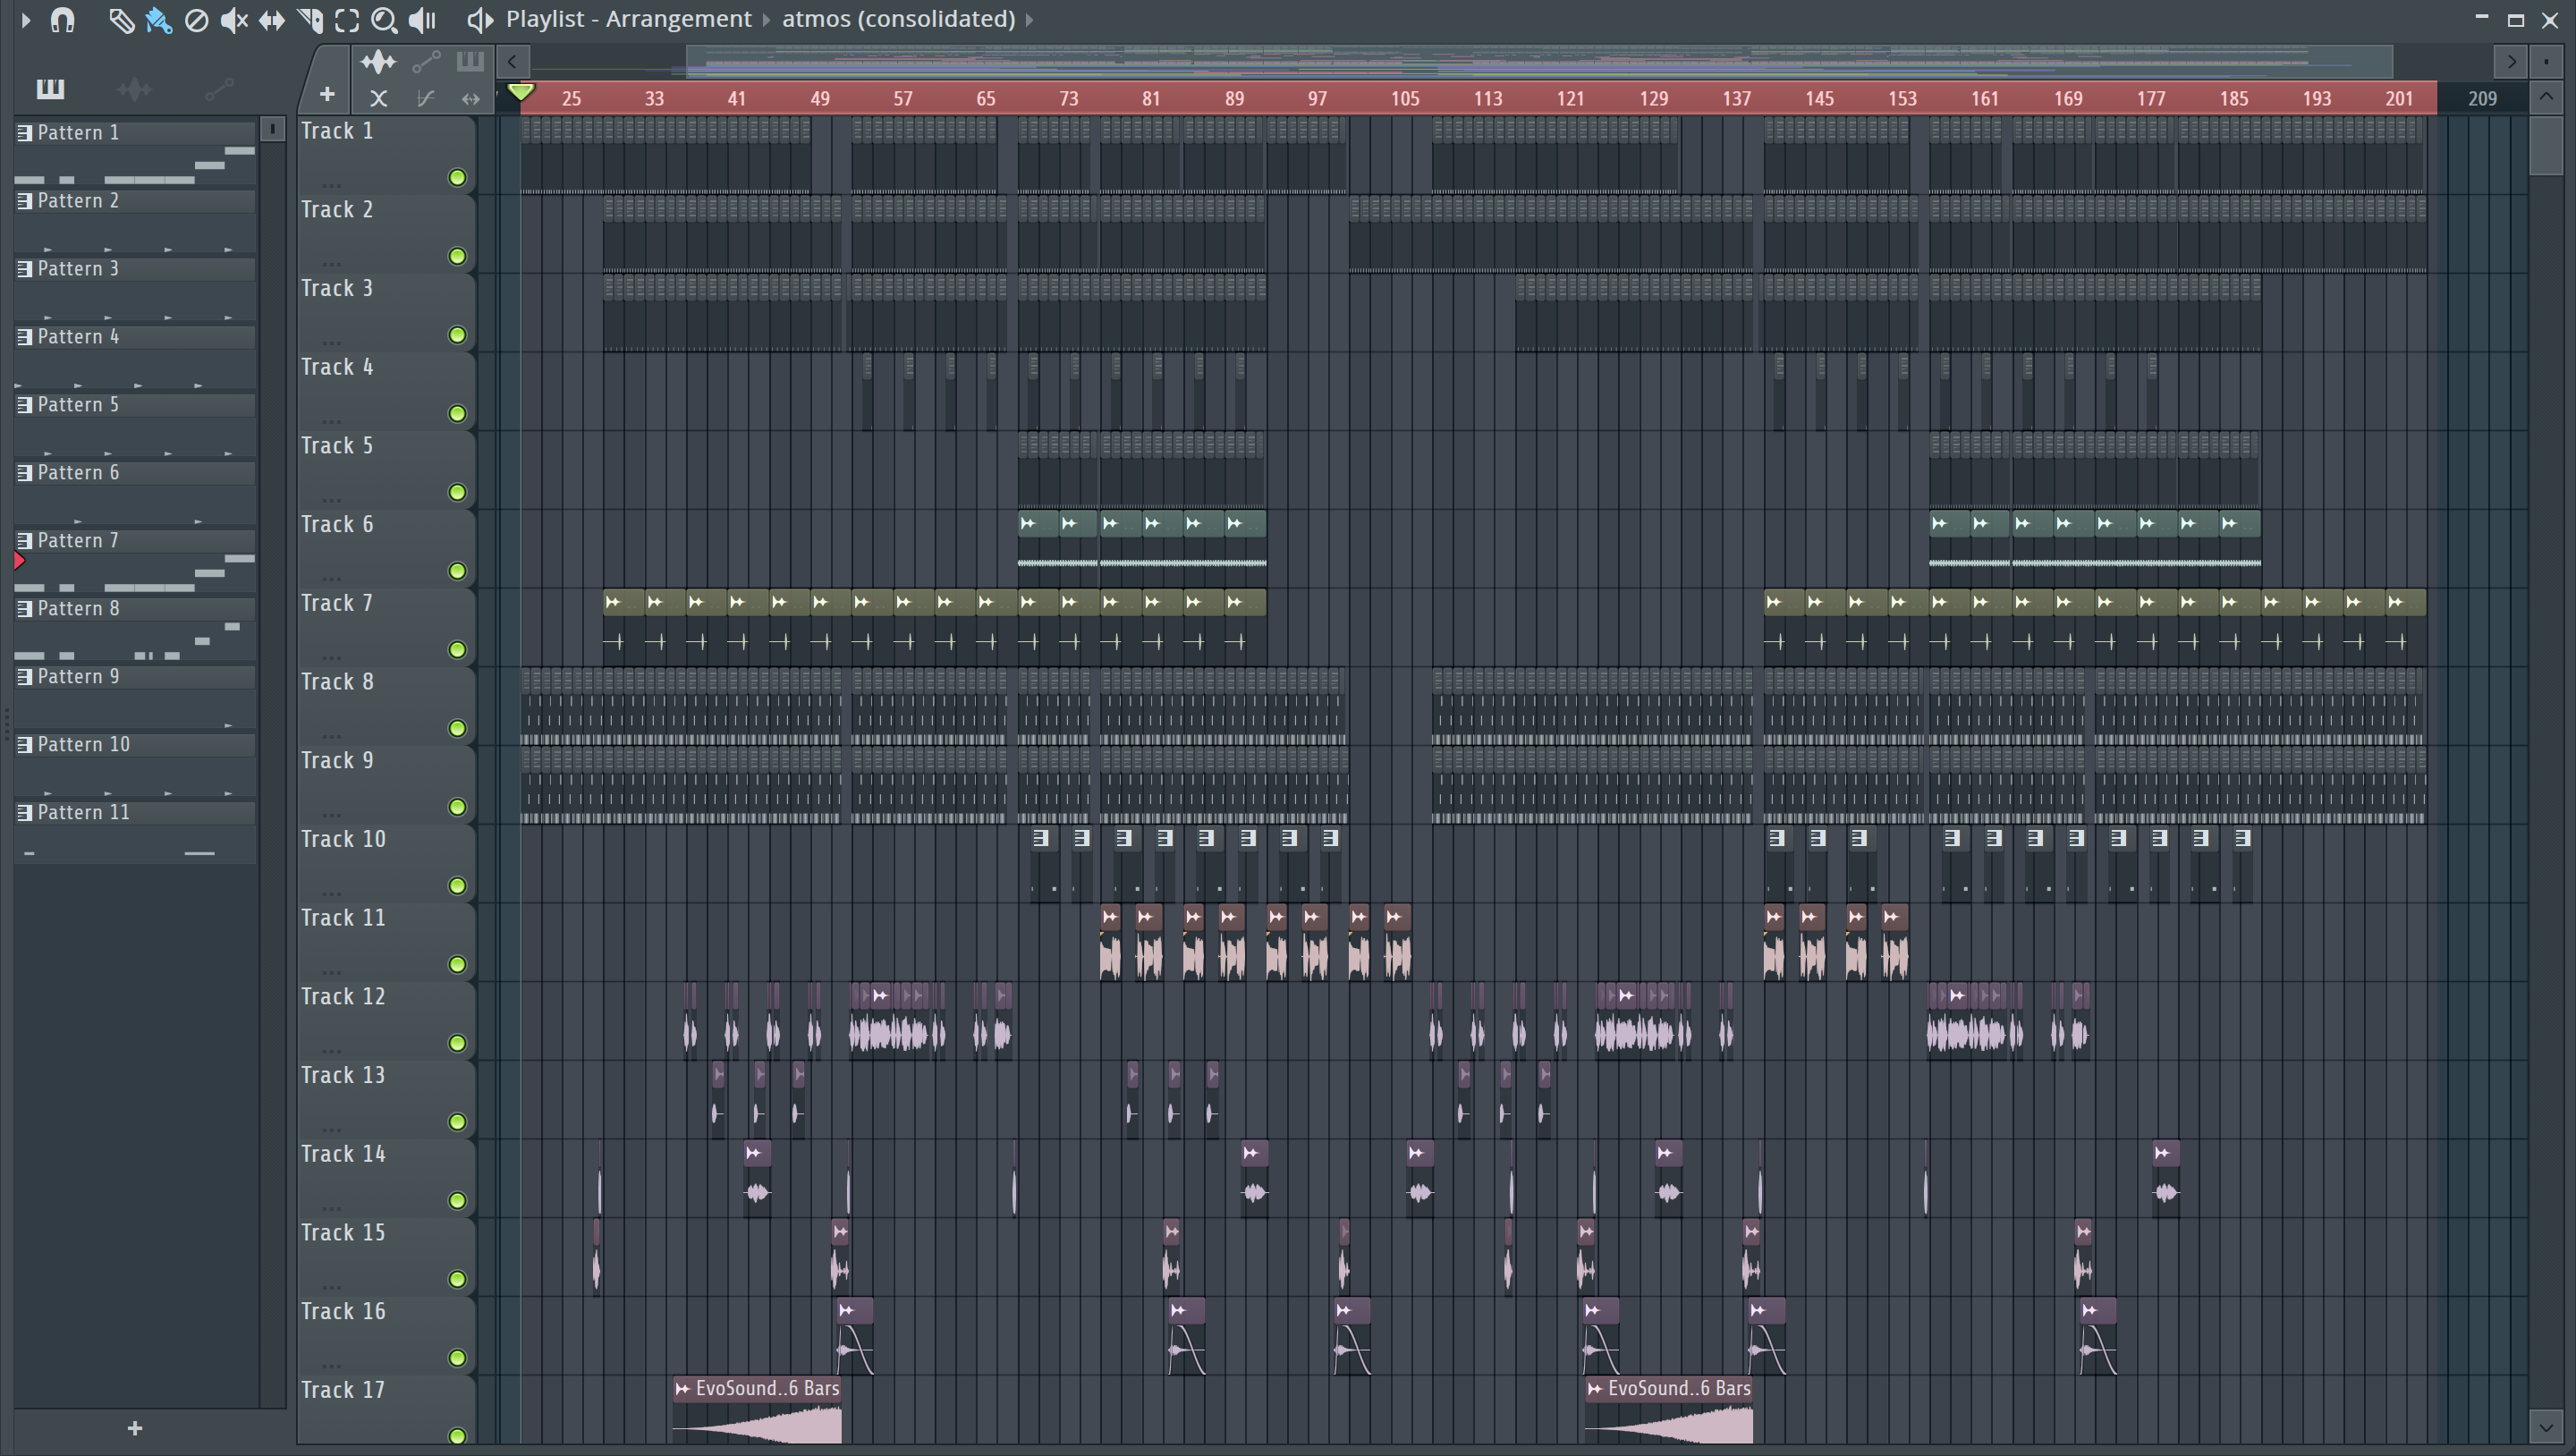Select first EvoSound..6 Bars clip
The height and width of the screenshot is (1456, 2576).
[757, 1410]
